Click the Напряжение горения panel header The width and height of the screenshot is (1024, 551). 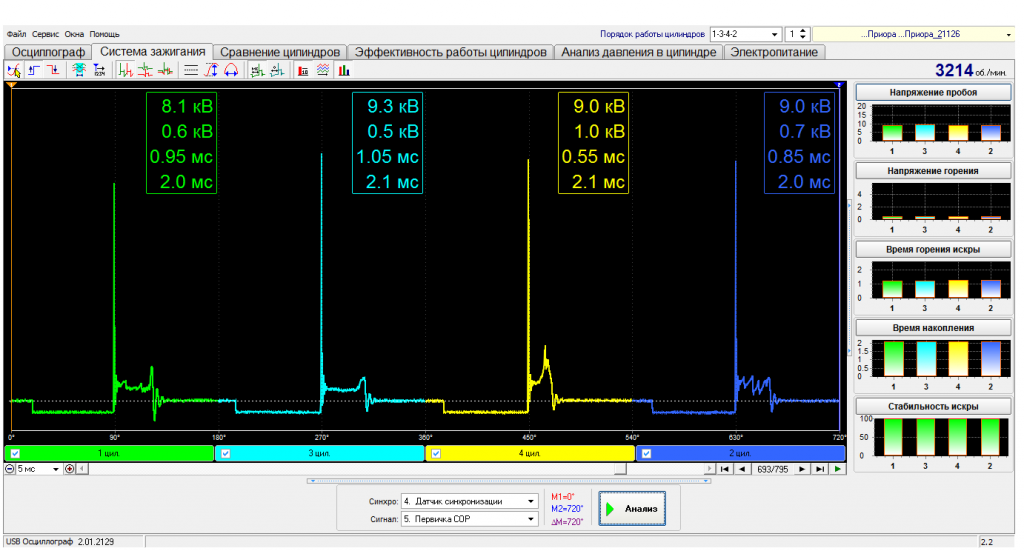pos(933,171)
